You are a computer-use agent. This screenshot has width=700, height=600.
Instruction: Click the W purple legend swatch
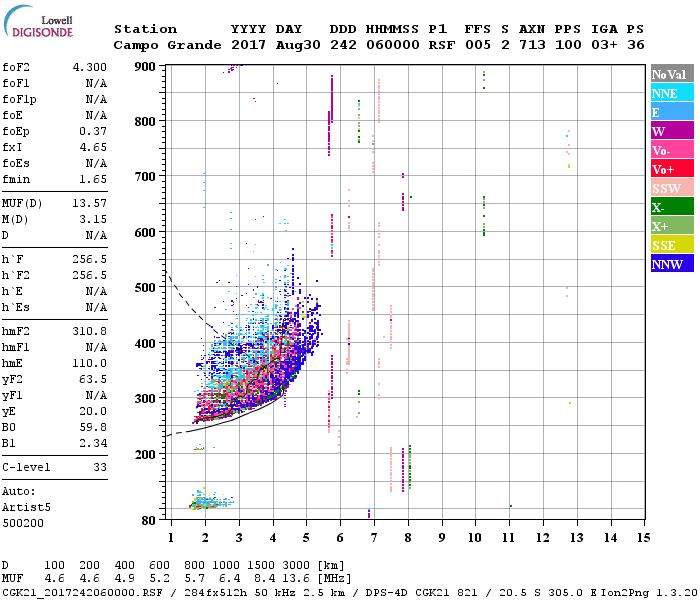[672, 130]
